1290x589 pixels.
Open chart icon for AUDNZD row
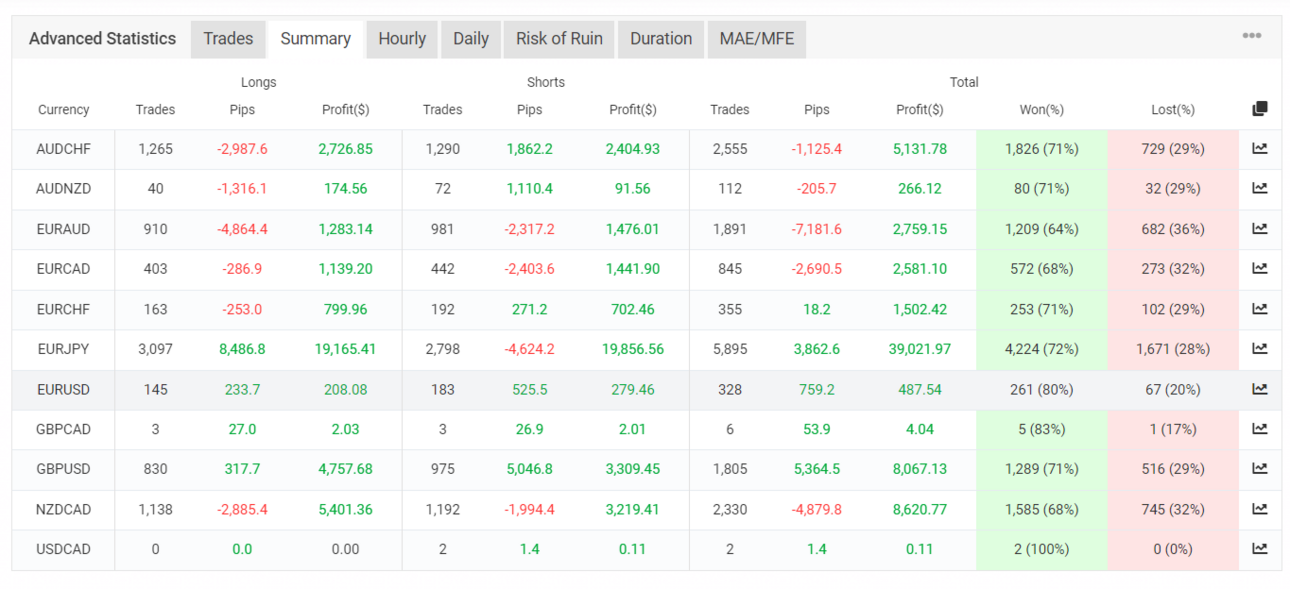click(x=1259, y=189)
